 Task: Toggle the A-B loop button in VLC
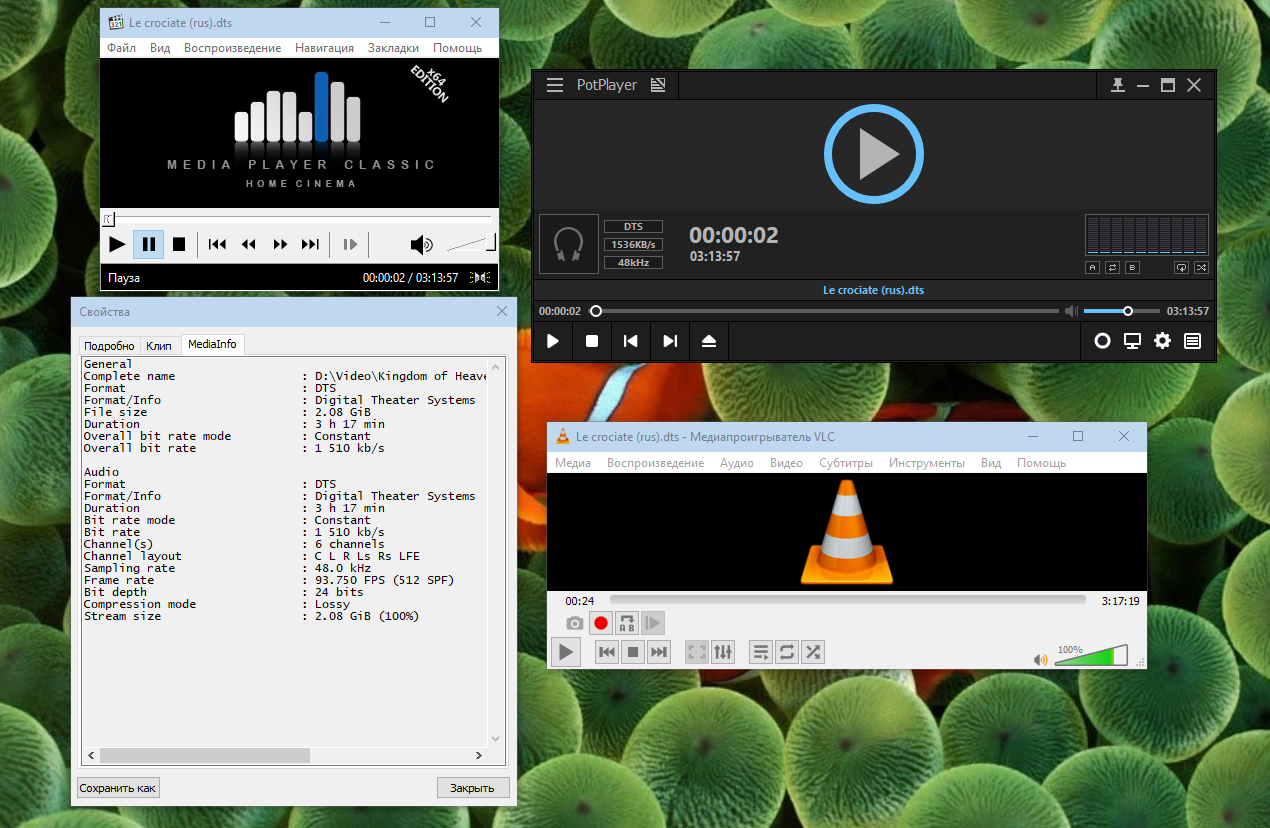coord(627,623)
